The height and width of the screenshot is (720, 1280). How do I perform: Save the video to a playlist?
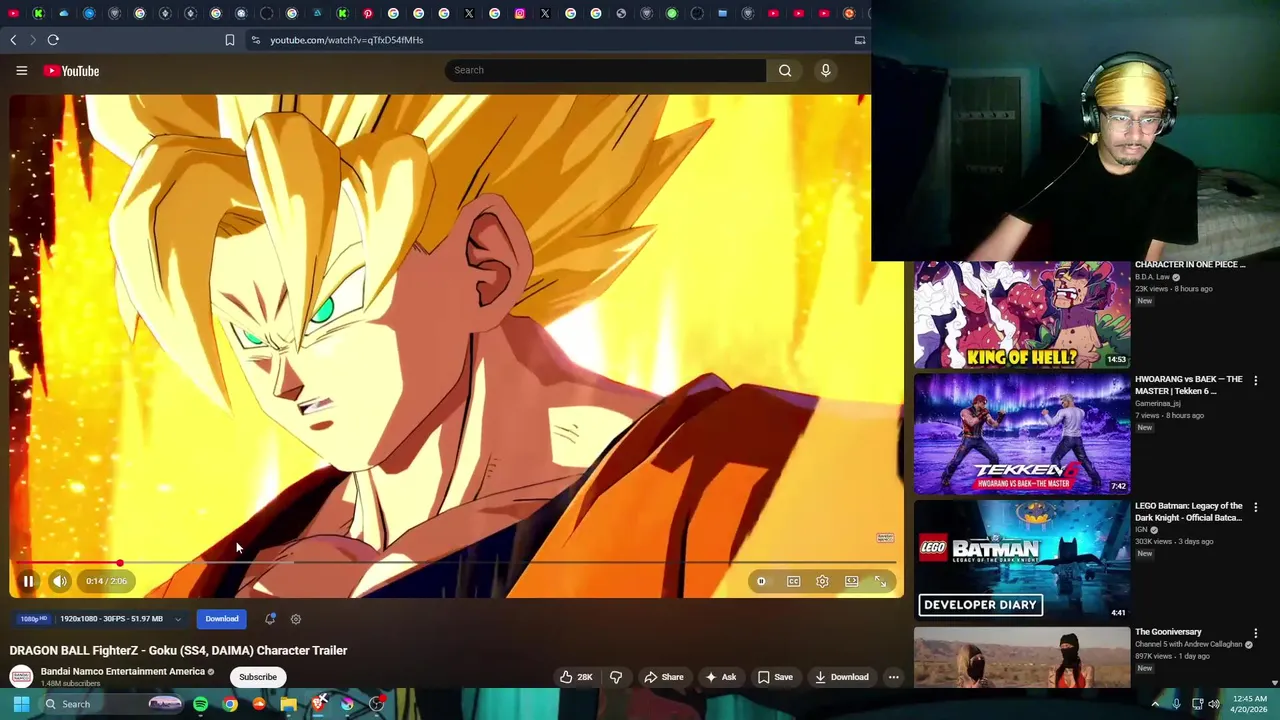pos(775,677)
